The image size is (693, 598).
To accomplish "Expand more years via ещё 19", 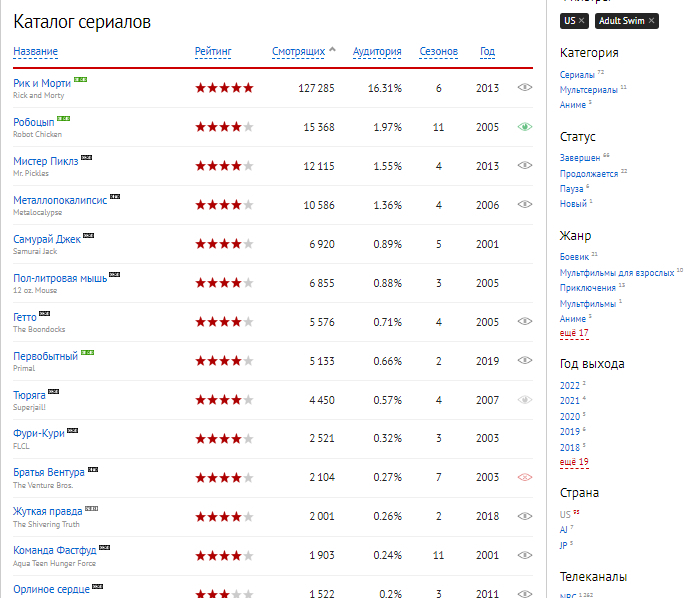I will coord(574,462).
